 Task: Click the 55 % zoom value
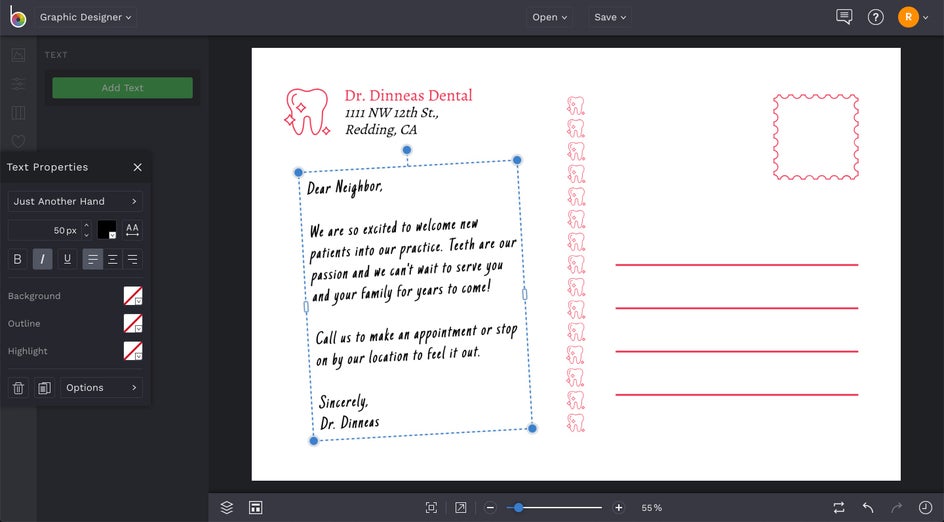[651, 508]
